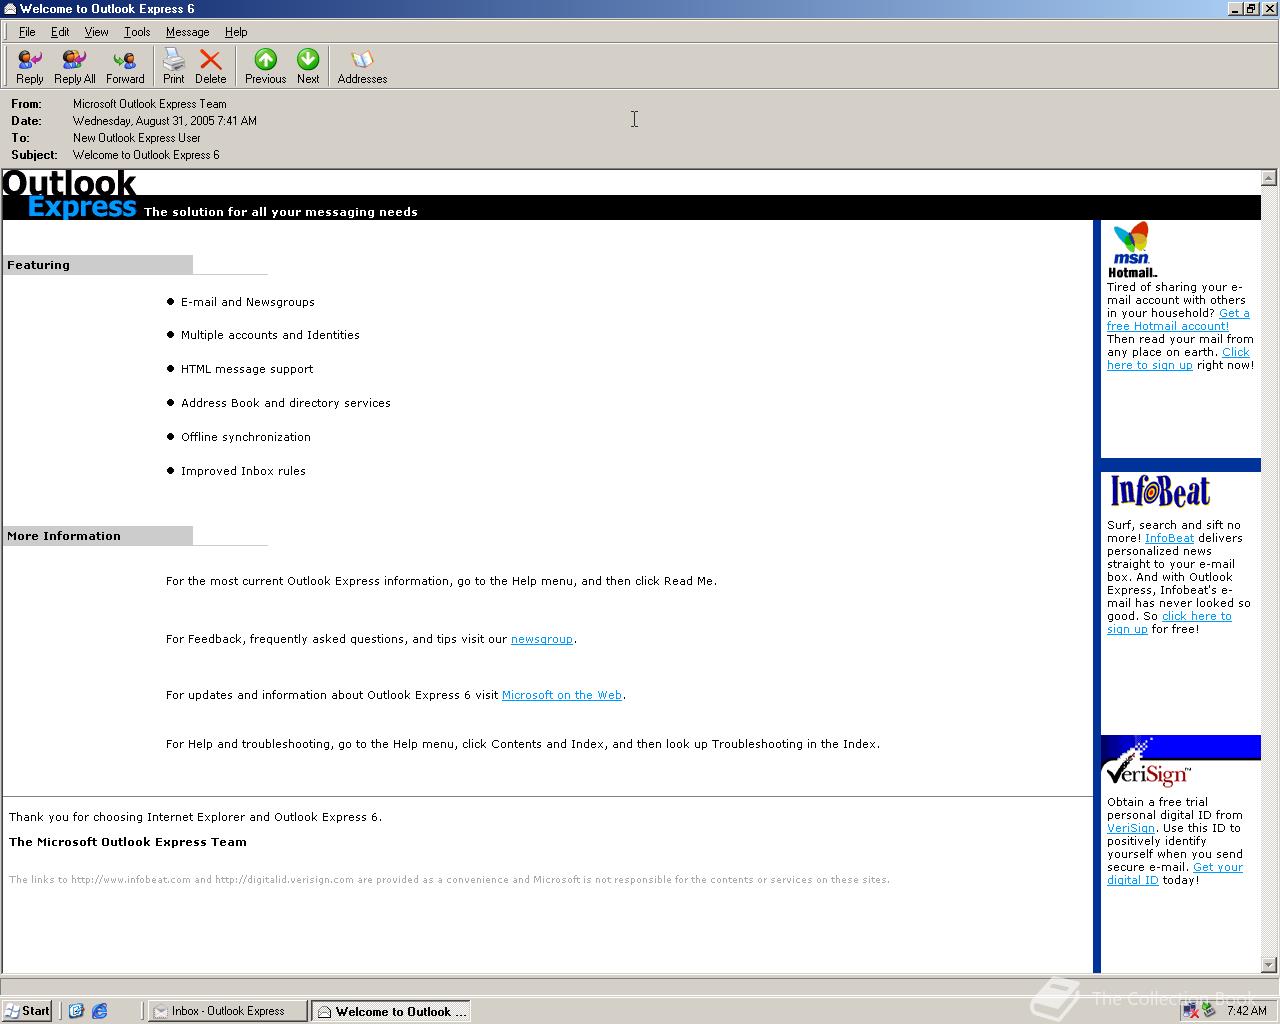Image resolution: width=1280 pixels, height=1024 pixels.
Task: Open the Edit menu
Action: 60,32
